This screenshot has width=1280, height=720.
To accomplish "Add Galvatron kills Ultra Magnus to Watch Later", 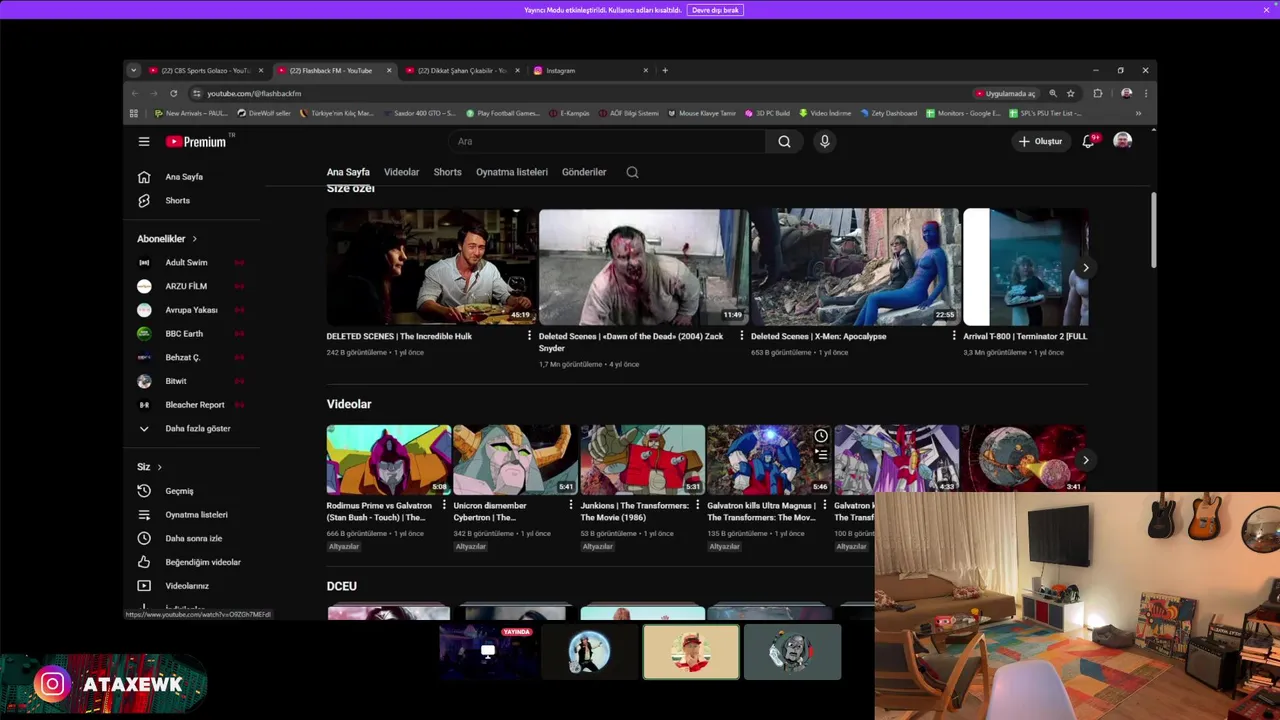I will pos(821,436).
